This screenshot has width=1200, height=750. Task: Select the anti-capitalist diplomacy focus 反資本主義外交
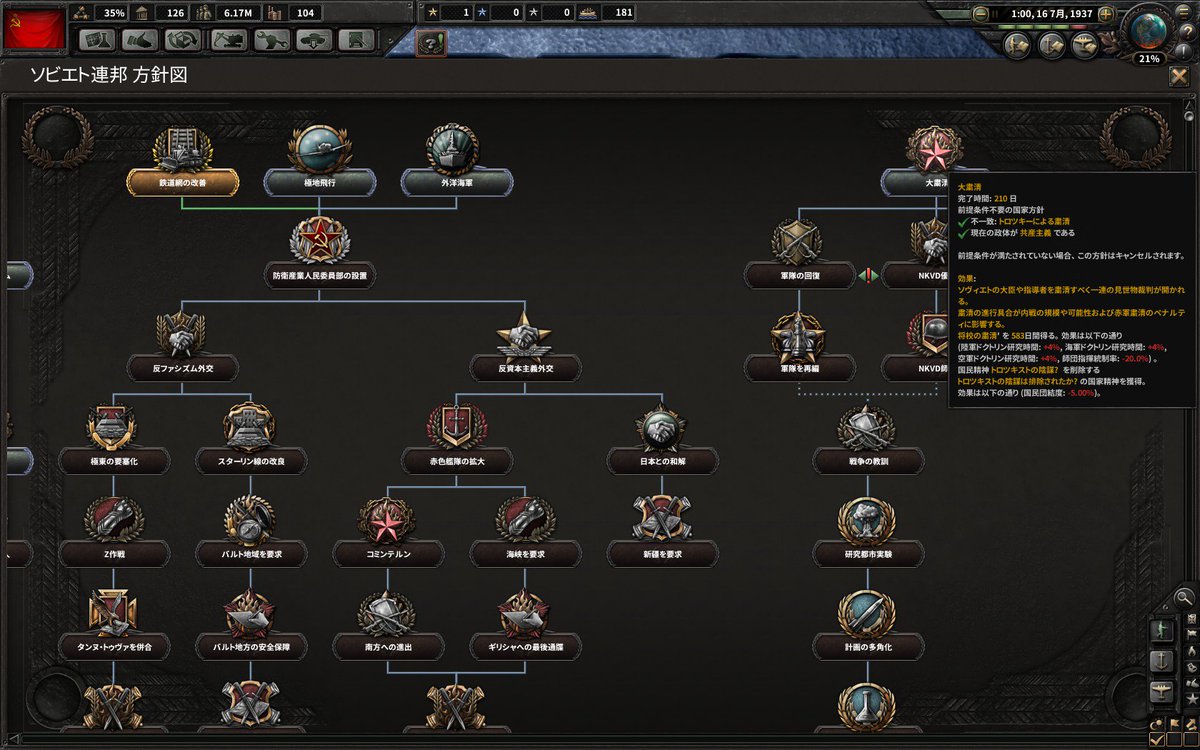[x=525, y=369]
